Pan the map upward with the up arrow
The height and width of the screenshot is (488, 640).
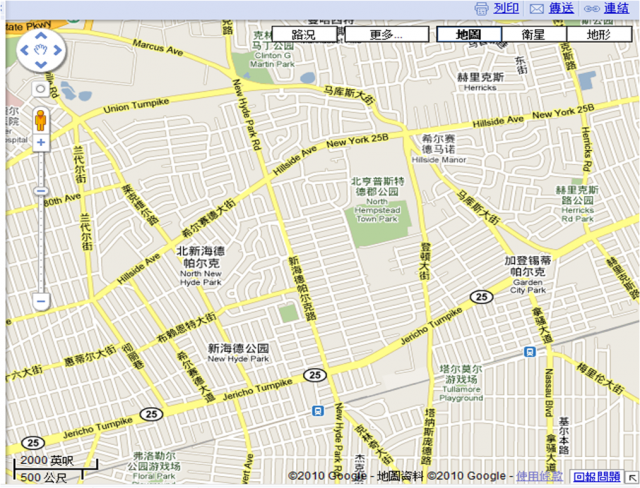click(x=41, y=36)
